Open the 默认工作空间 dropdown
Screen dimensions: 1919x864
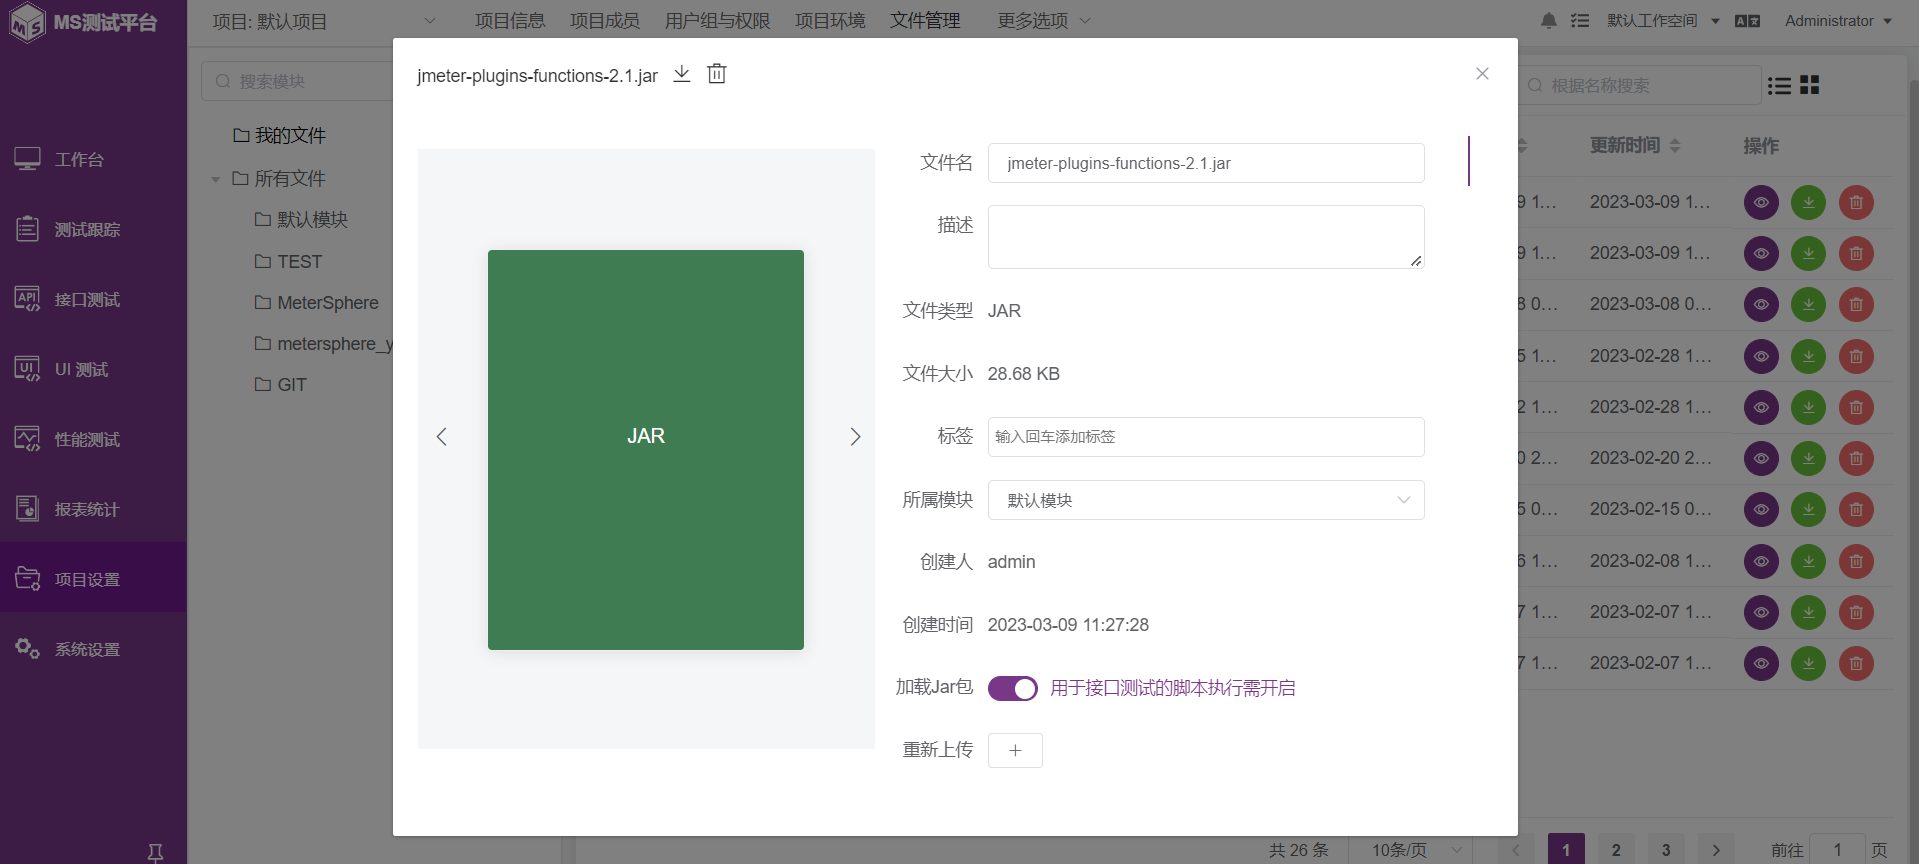[x=1663, y=21]
